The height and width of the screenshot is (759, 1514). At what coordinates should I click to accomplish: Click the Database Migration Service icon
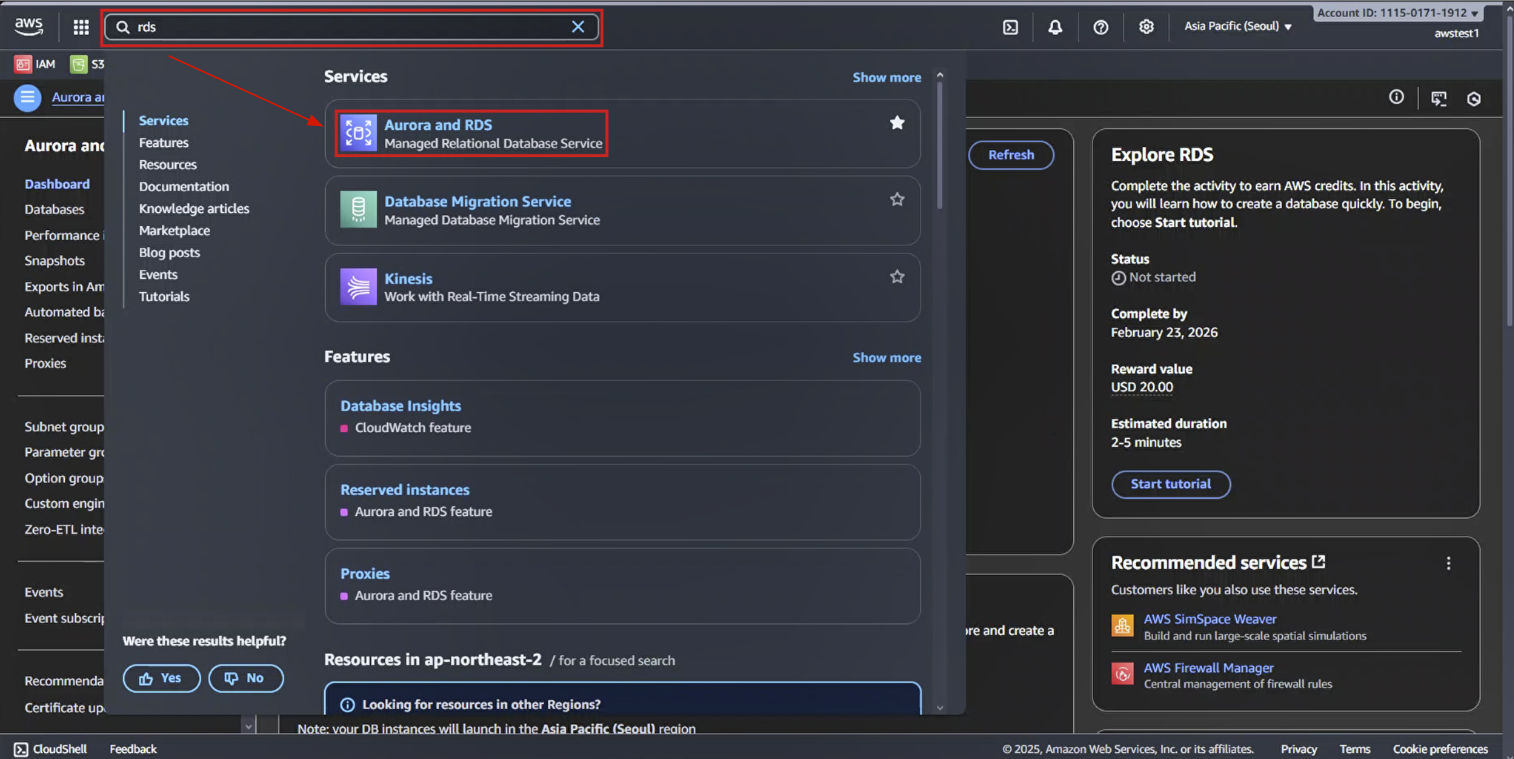358,210
